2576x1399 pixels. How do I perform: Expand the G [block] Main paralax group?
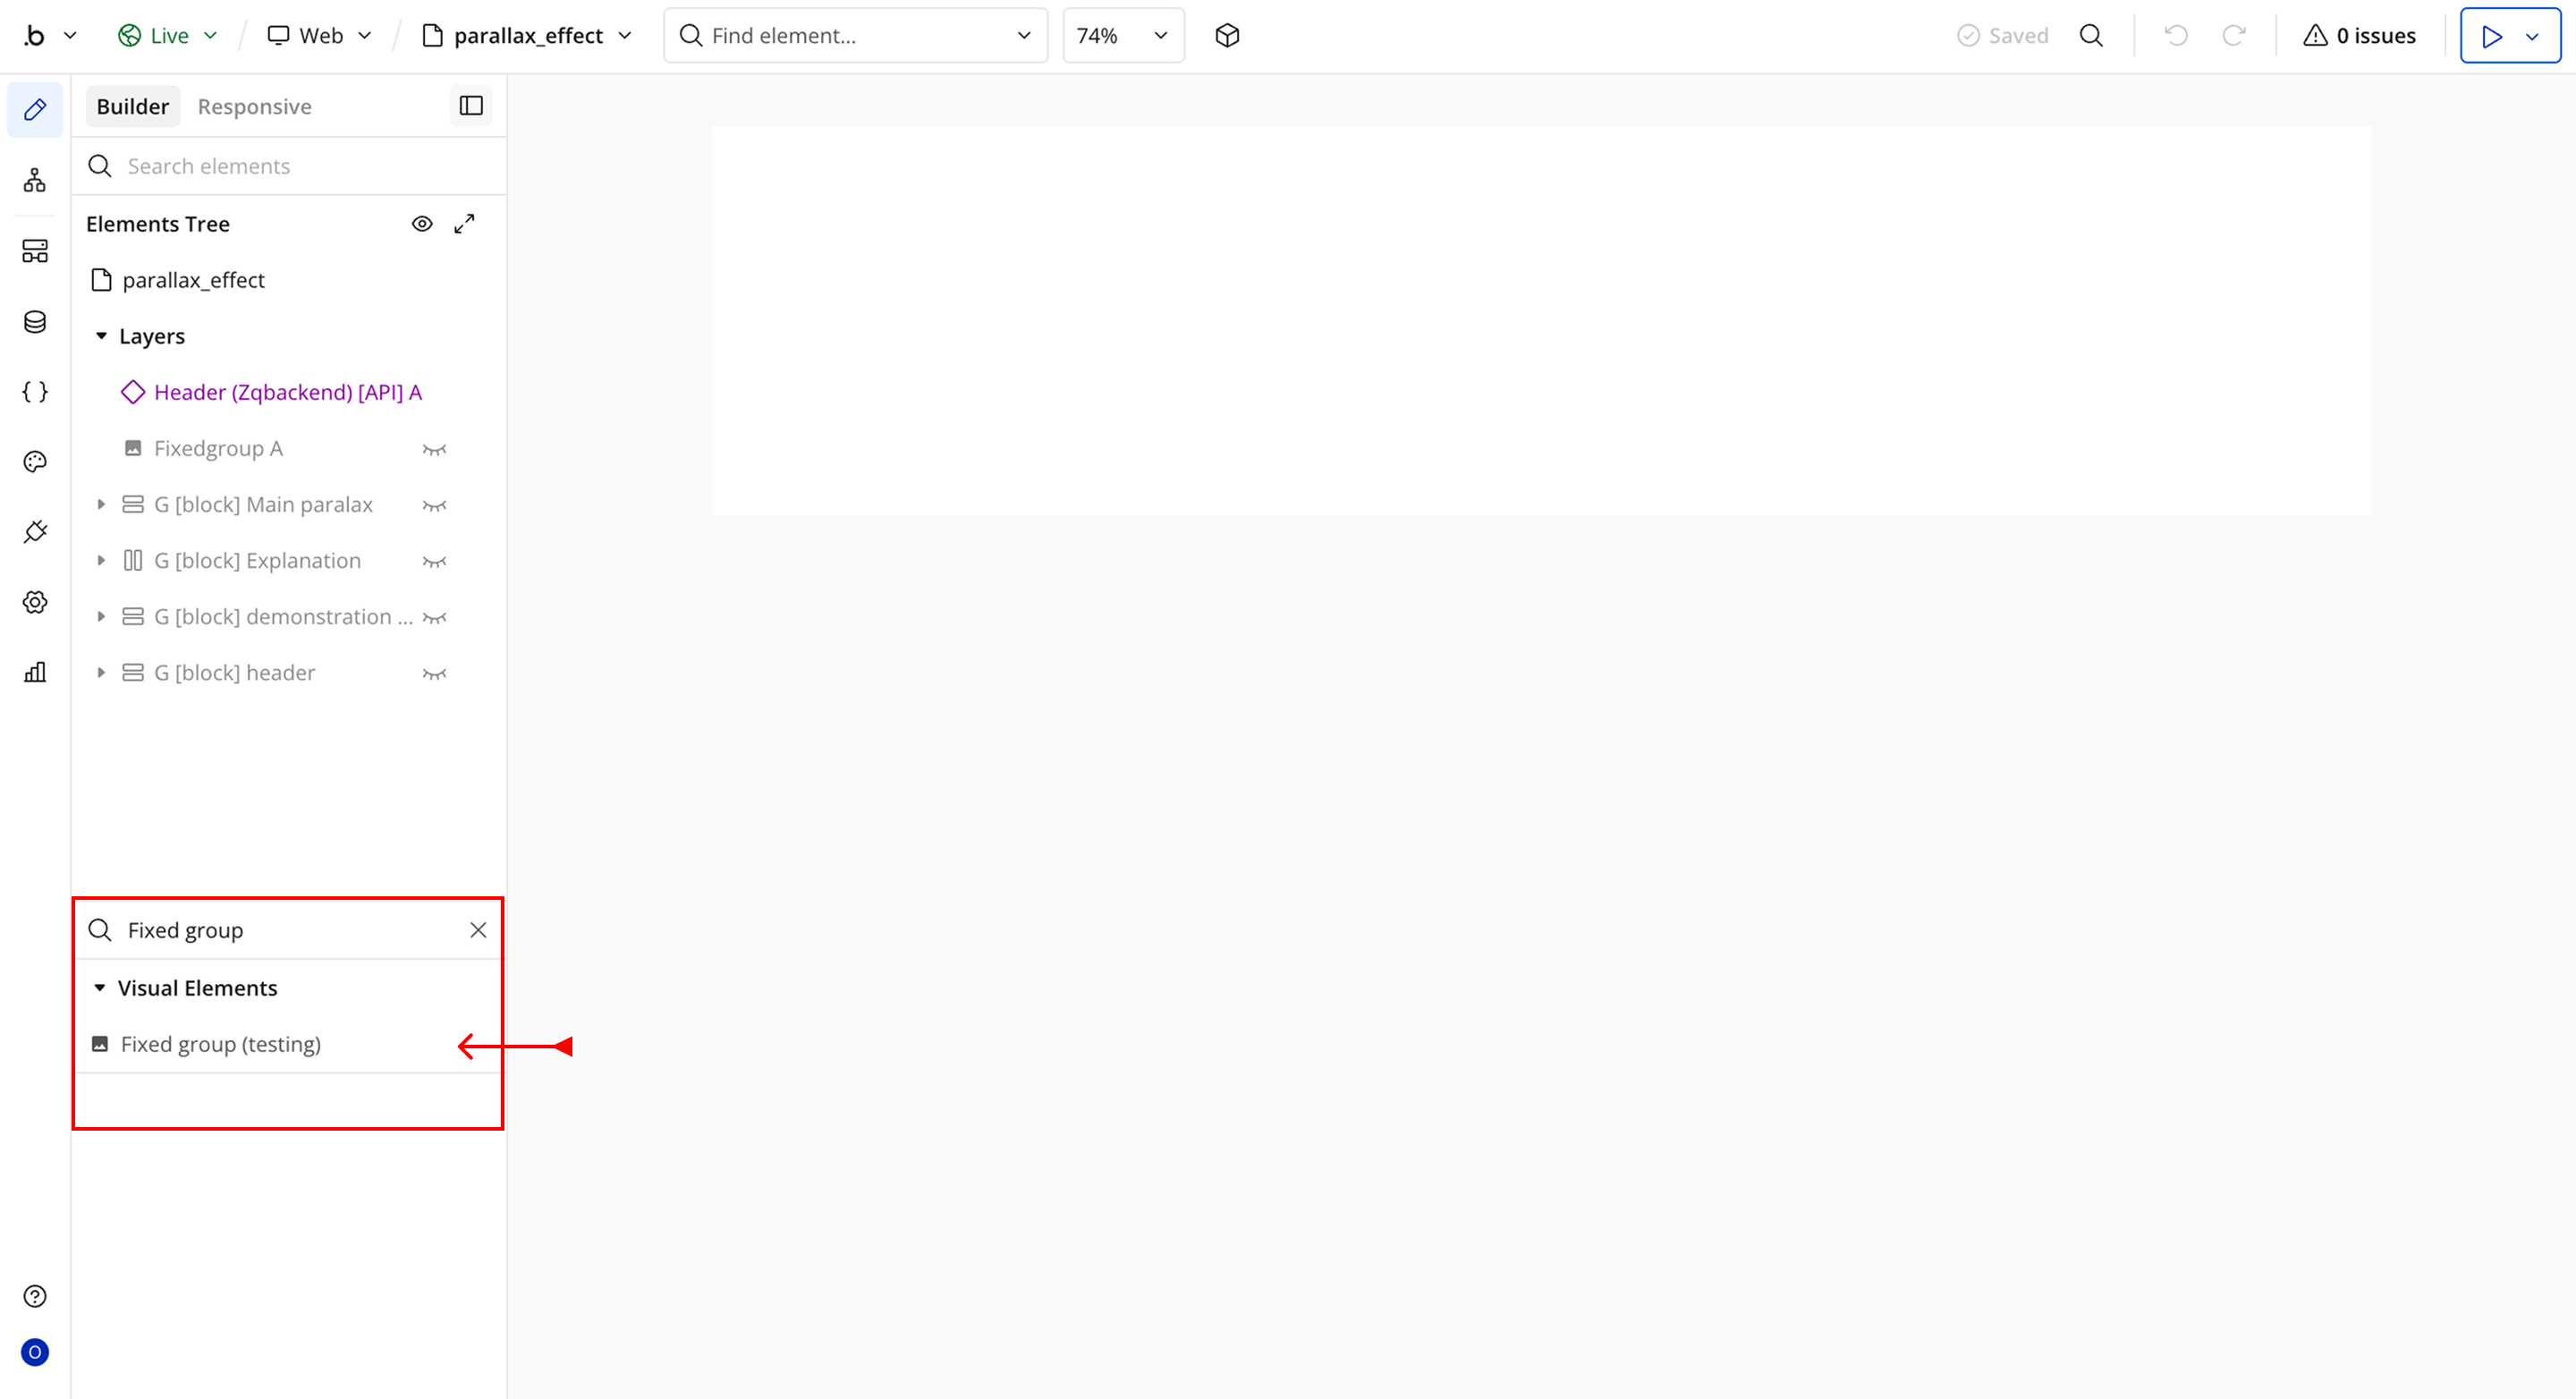click(x=101, y=505)
